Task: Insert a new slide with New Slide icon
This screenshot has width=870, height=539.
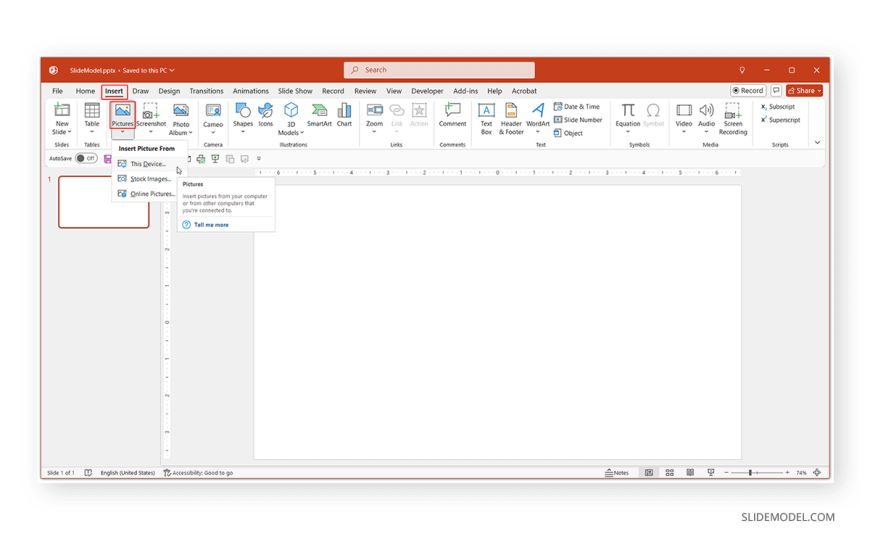Action: pos(62,110)
